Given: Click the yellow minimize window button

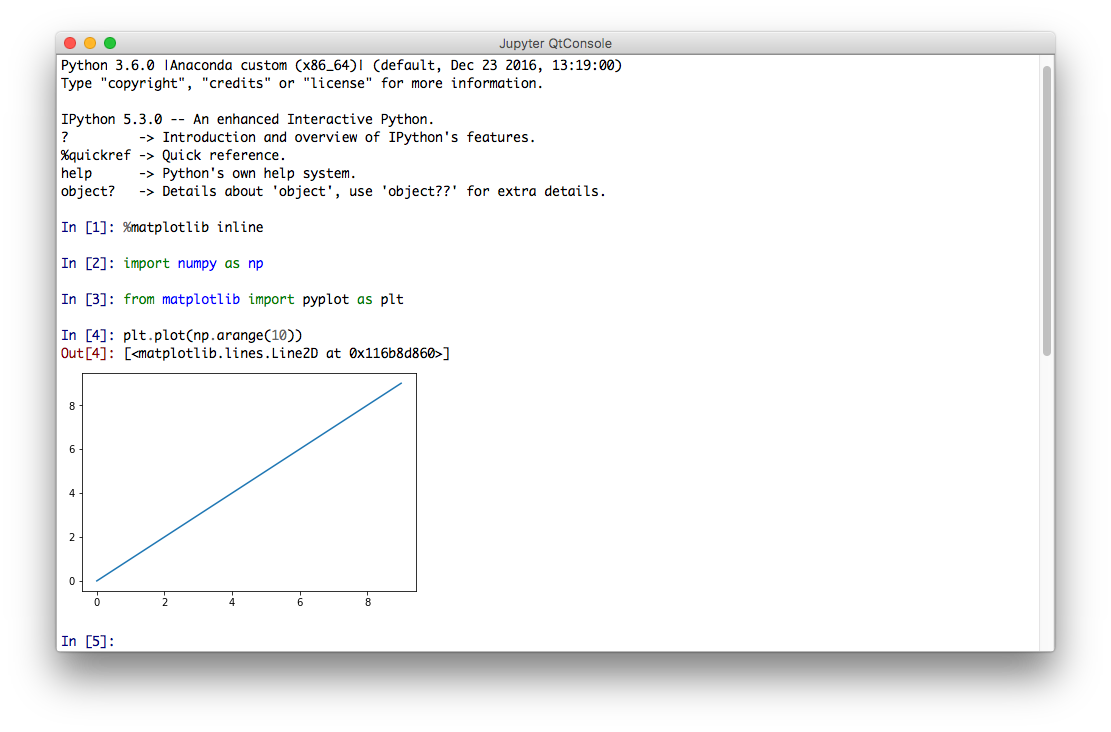Looking at the screenshot, I should [x=90, y=43].
